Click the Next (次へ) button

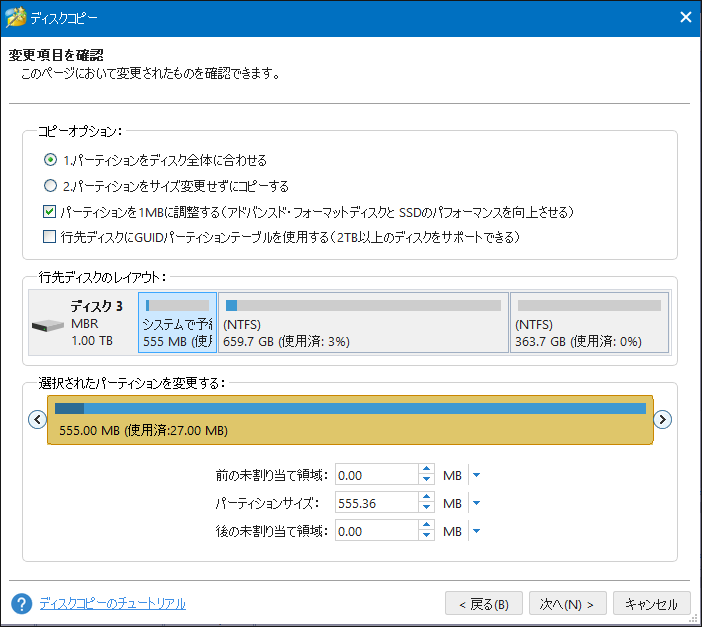(567, 604)
